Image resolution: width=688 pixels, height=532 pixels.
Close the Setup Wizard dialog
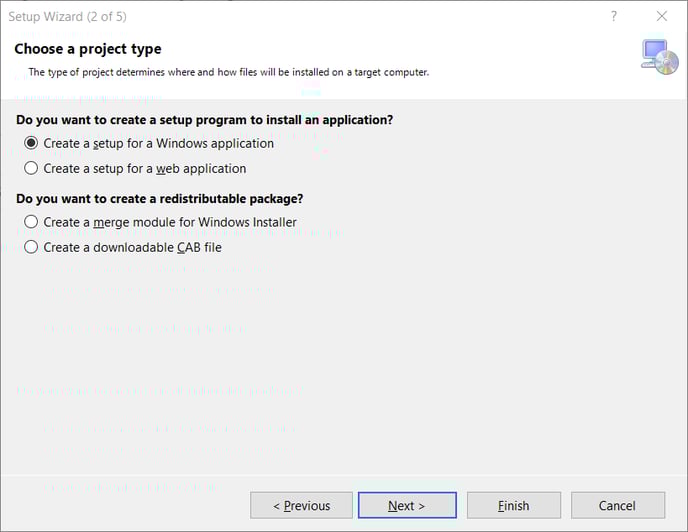(662, 16)
